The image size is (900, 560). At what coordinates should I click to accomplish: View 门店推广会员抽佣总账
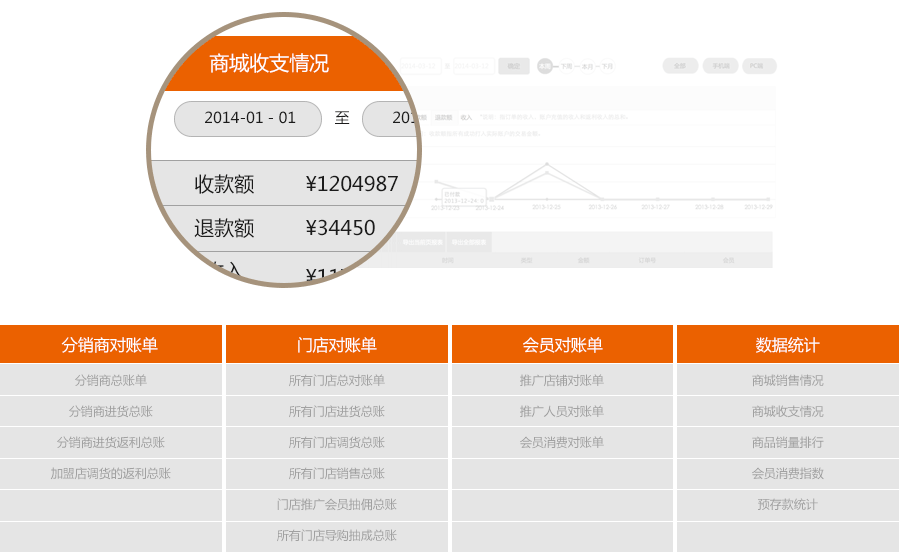(336, 504)
